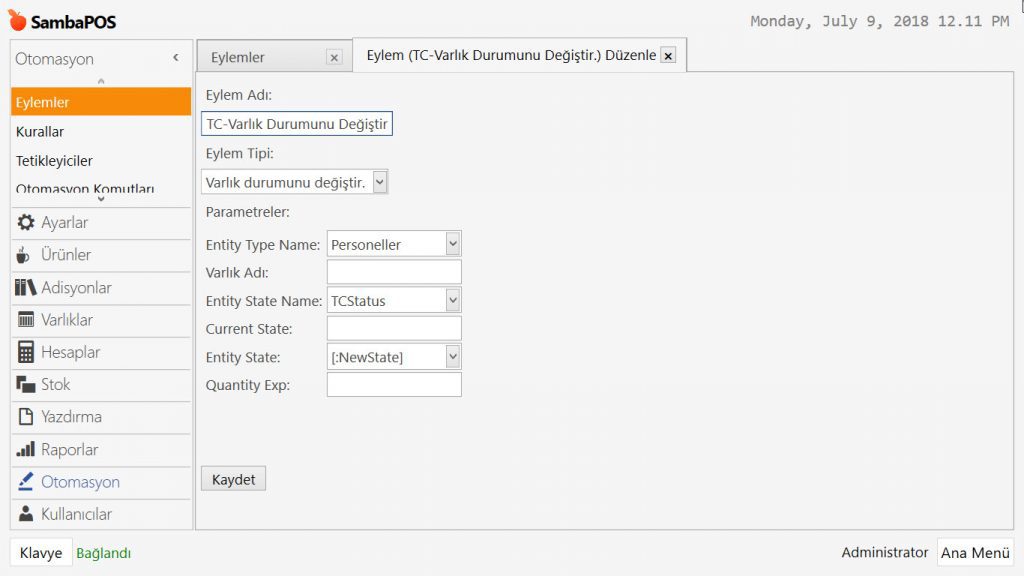Open Varlıklar using its table icon

point(26,320)
